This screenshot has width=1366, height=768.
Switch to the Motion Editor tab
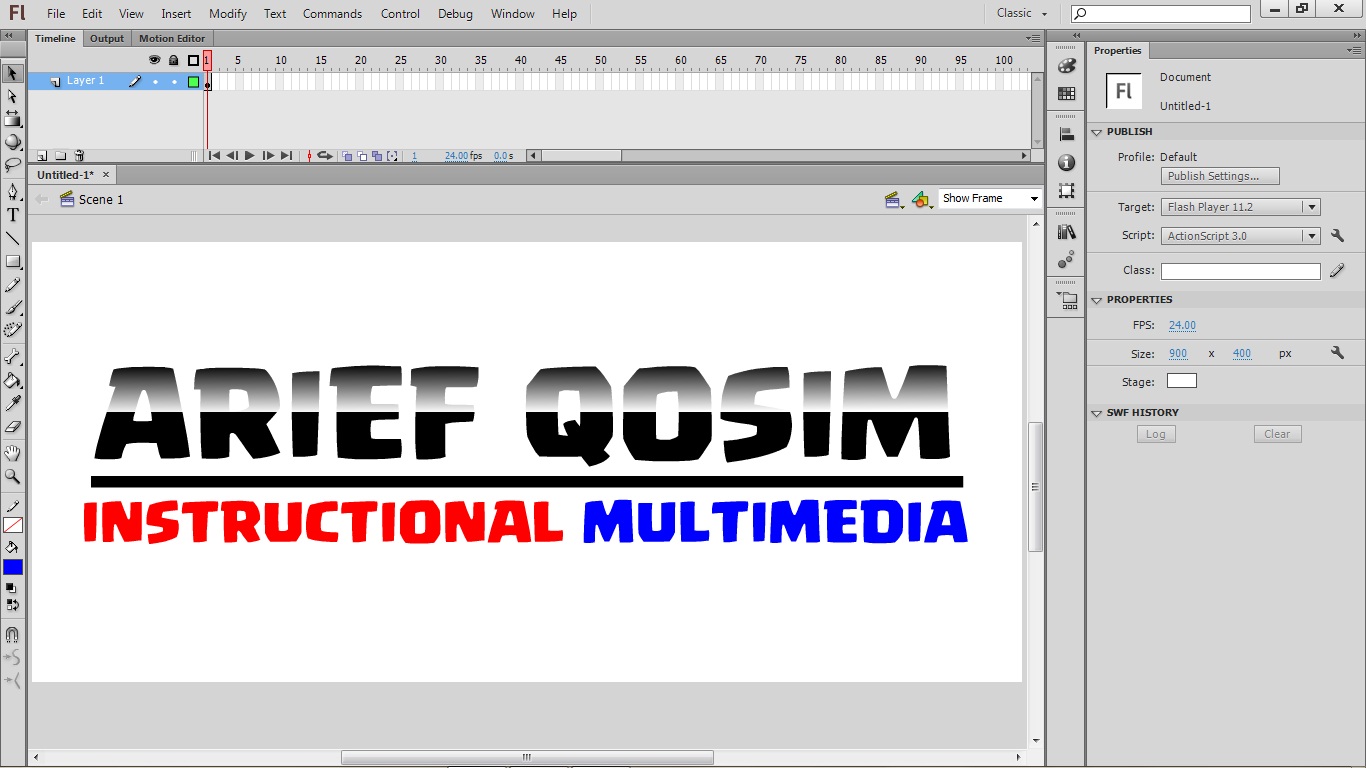coord(172,39)
